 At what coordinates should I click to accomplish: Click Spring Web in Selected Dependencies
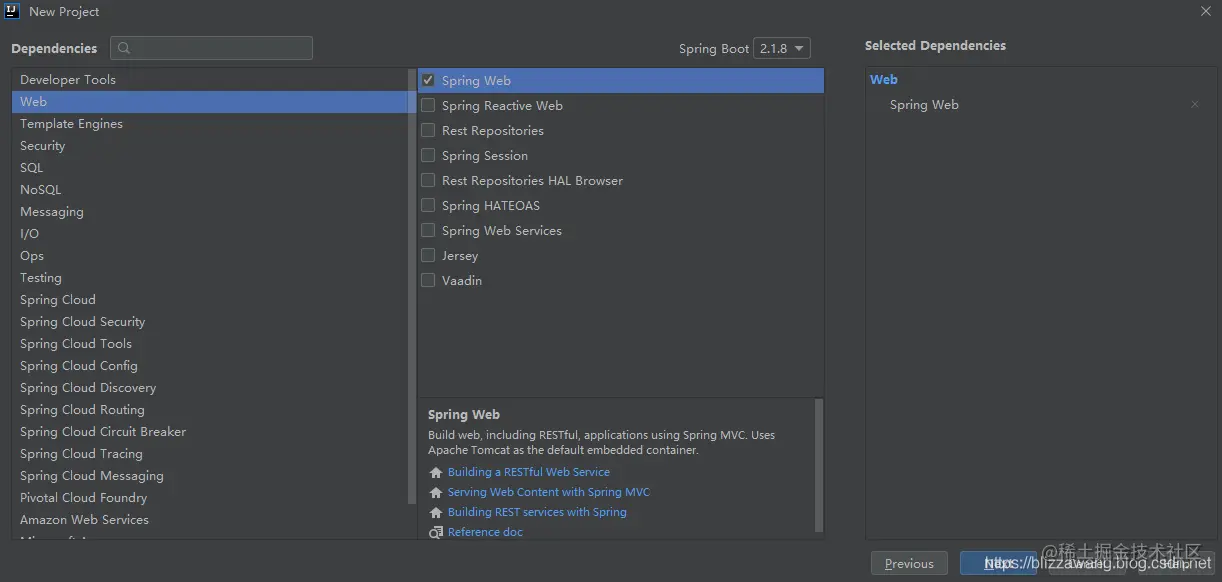924,105
